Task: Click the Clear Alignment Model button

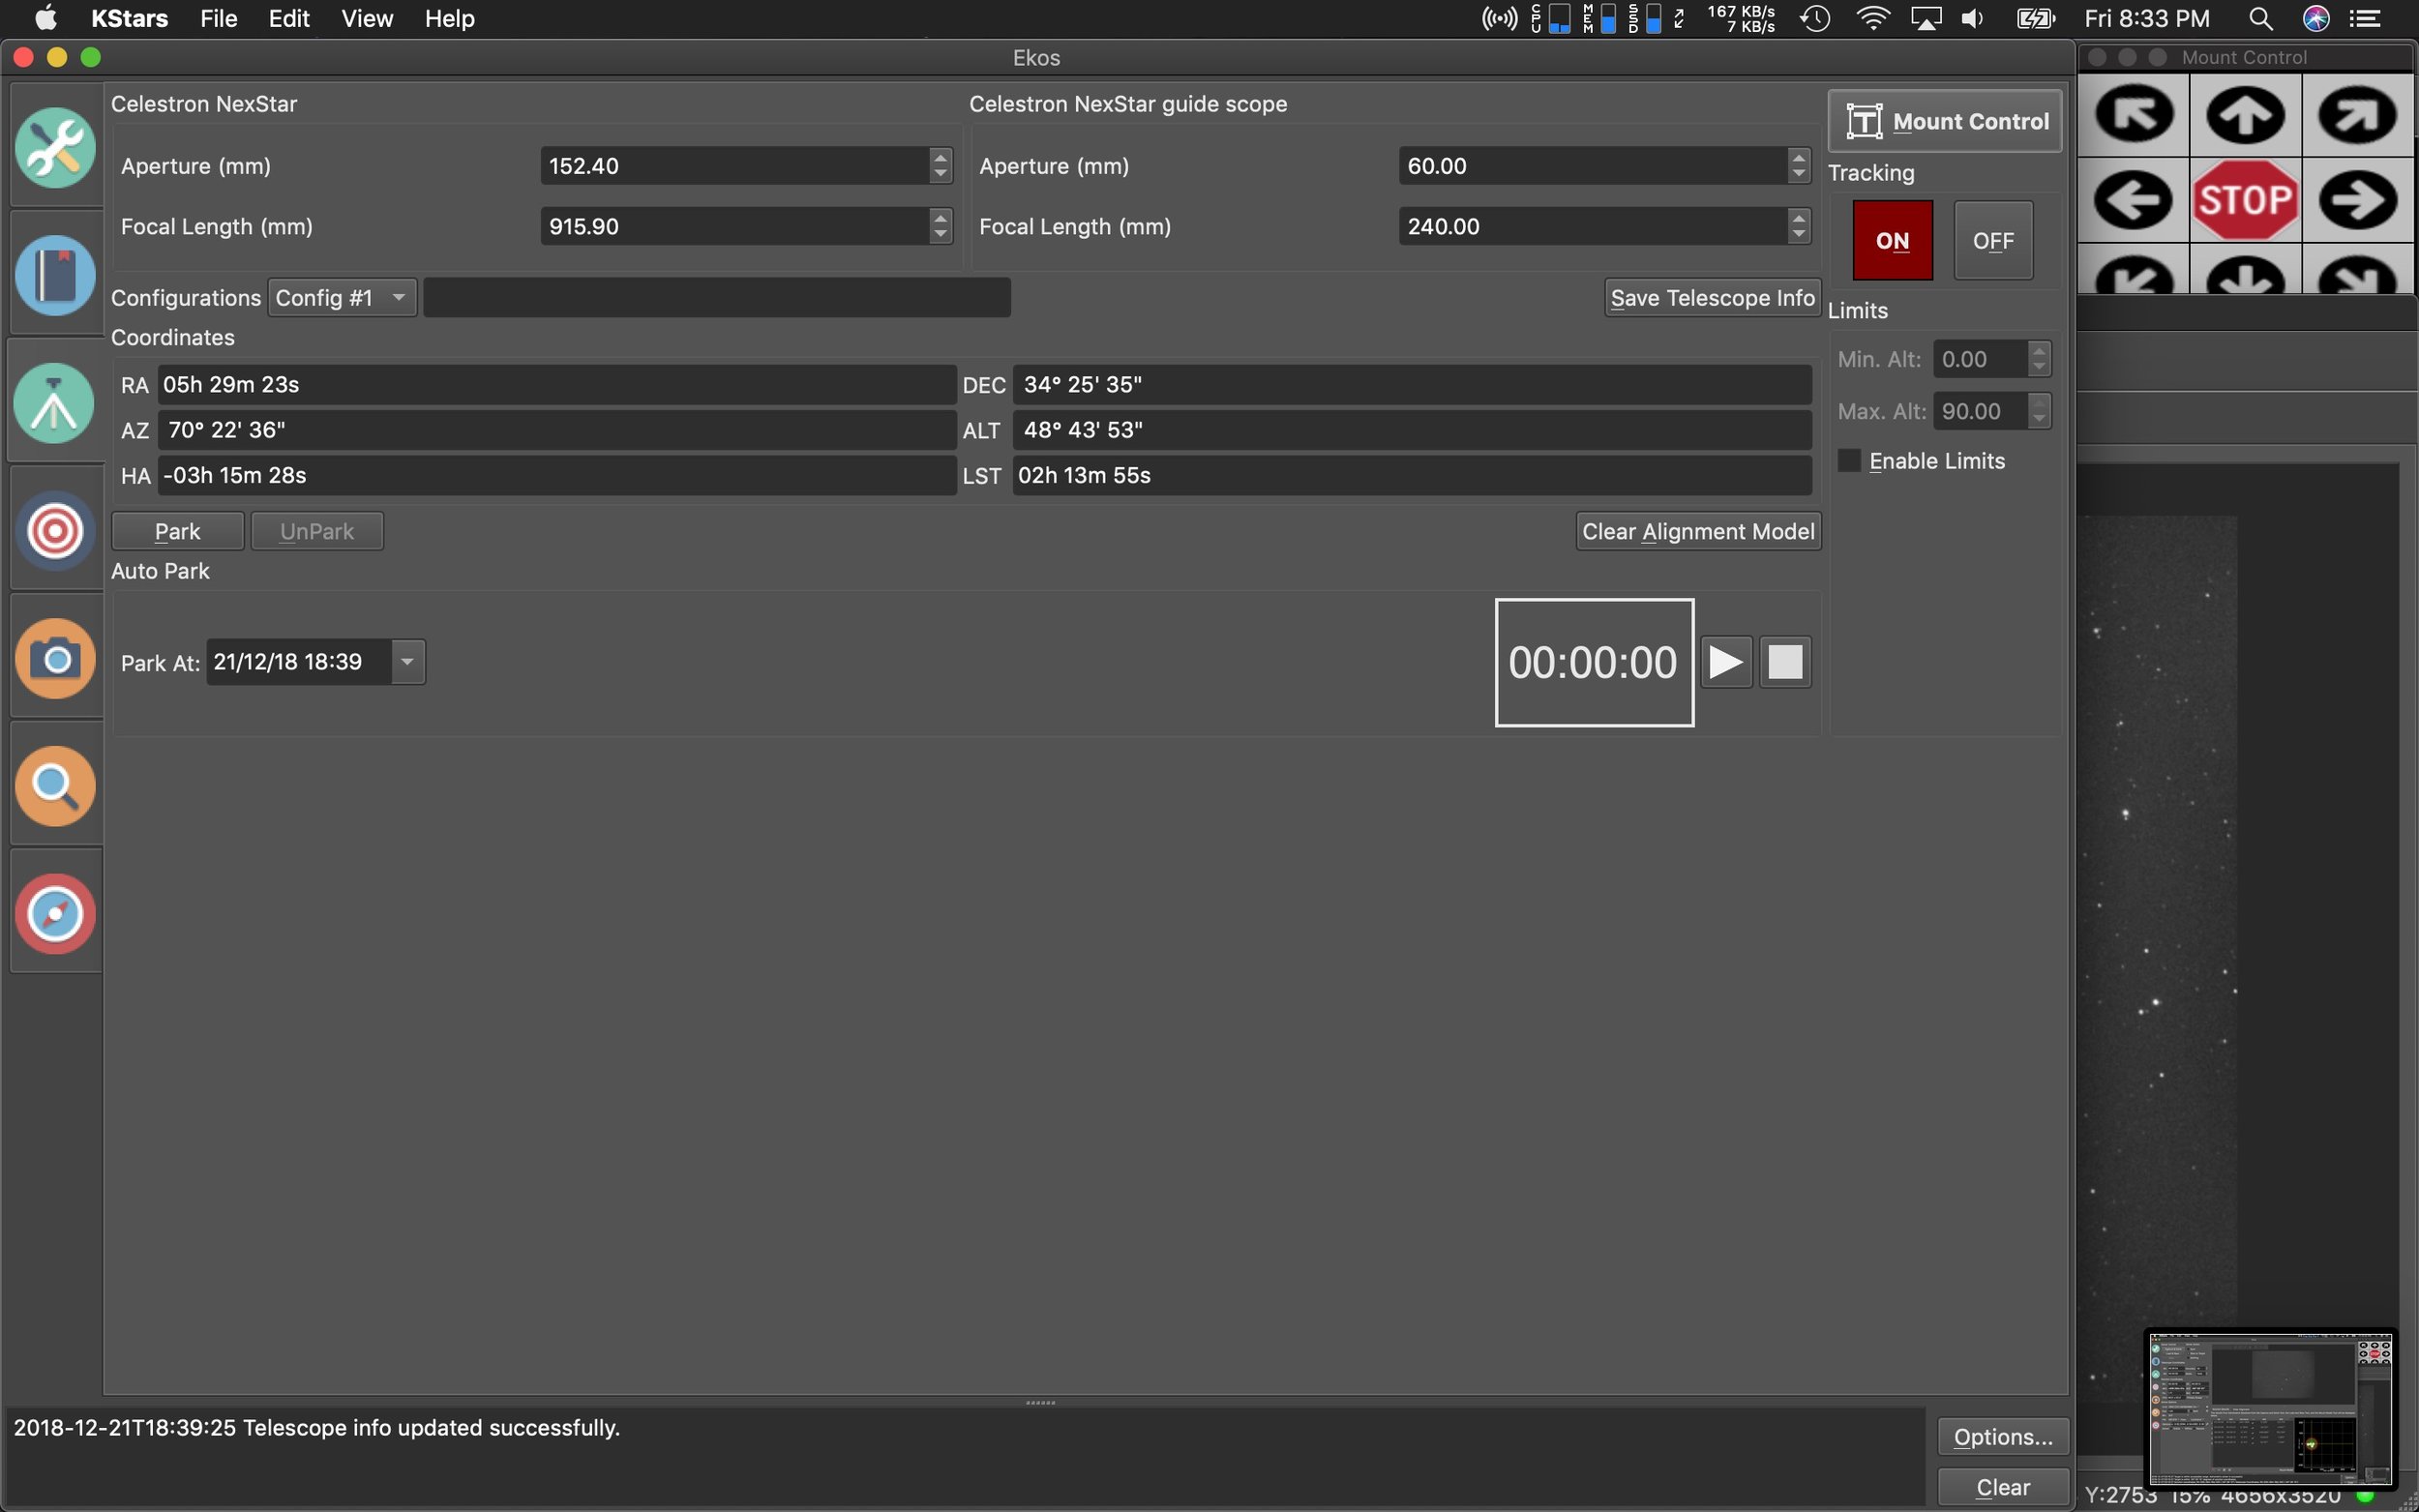Action: (1698, 531)
